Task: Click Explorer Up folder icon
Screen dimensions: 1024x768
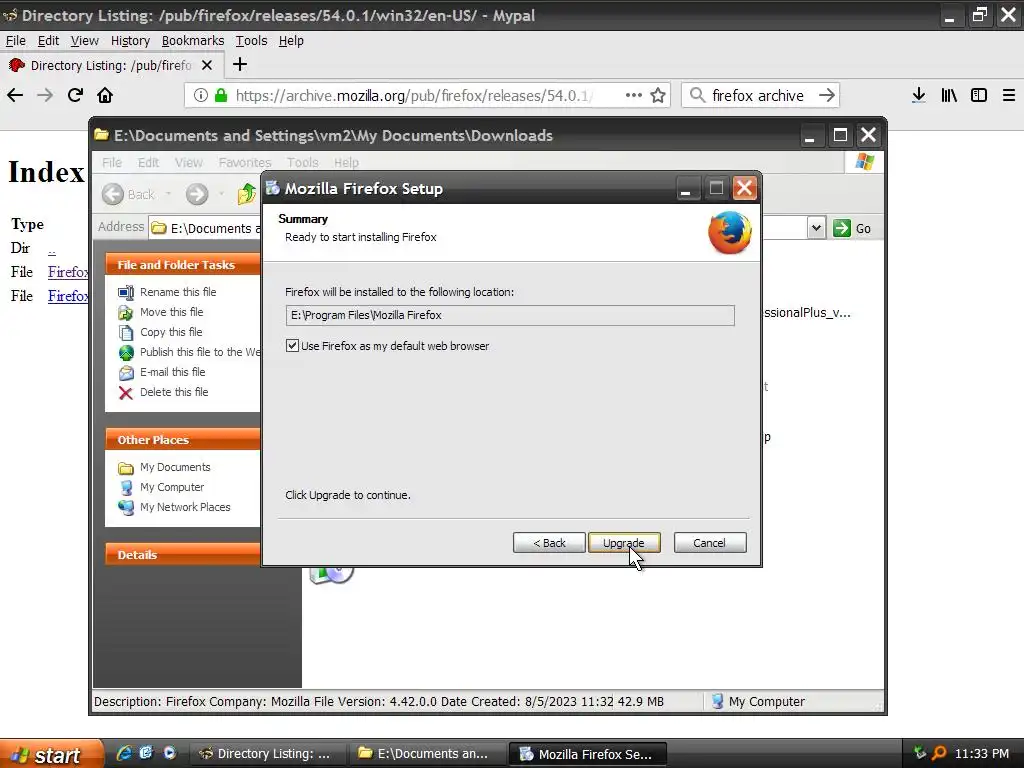Action: [247, 194]
